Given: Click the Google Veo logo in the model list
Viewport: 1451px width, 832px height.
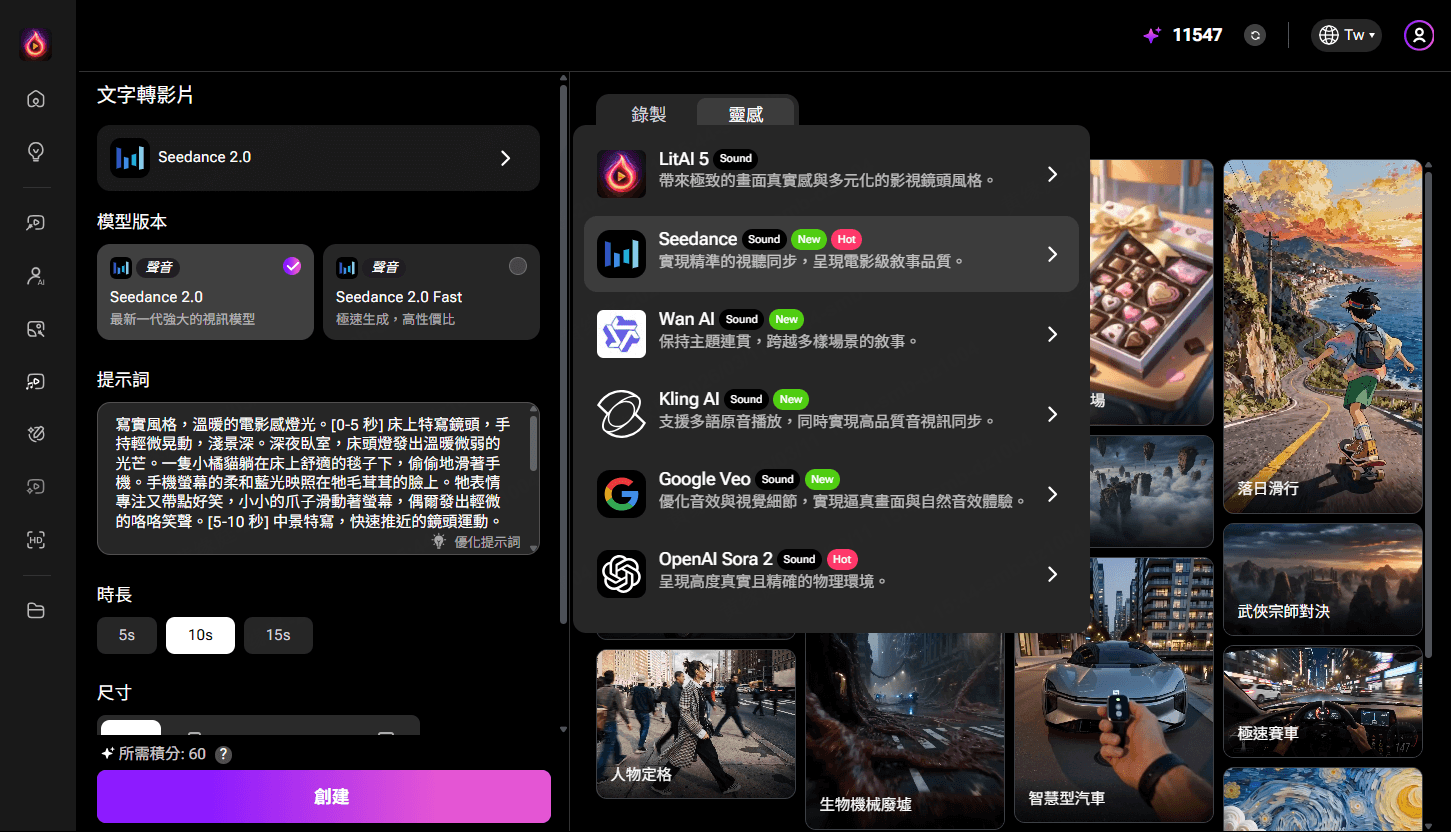Looking at the screenshot, I should coord(621,494).
